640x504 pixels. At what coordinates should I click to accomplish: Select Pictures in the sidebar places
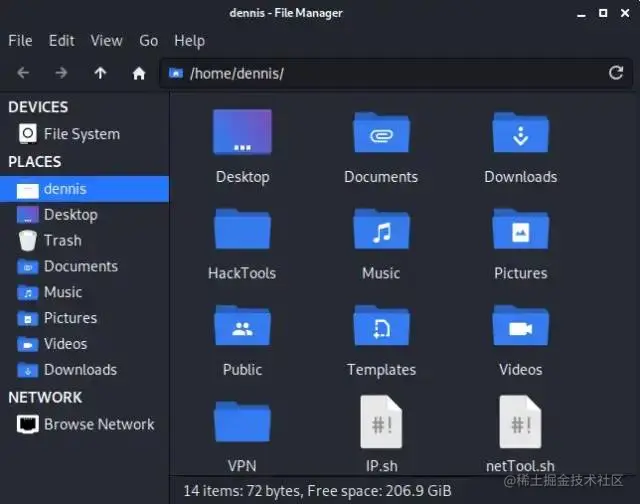point(84,318)
